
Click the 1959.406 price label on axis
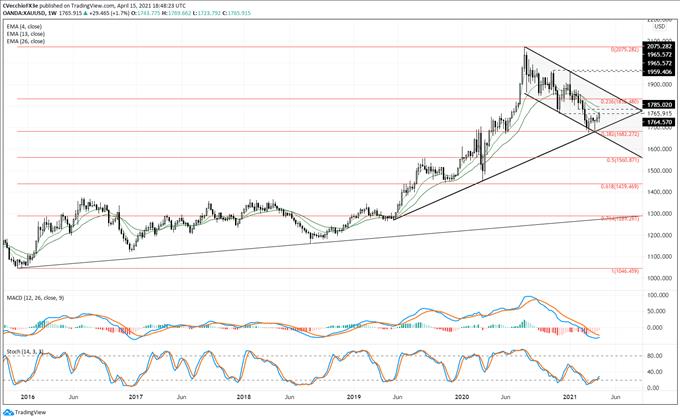click(x=657, y=72)
